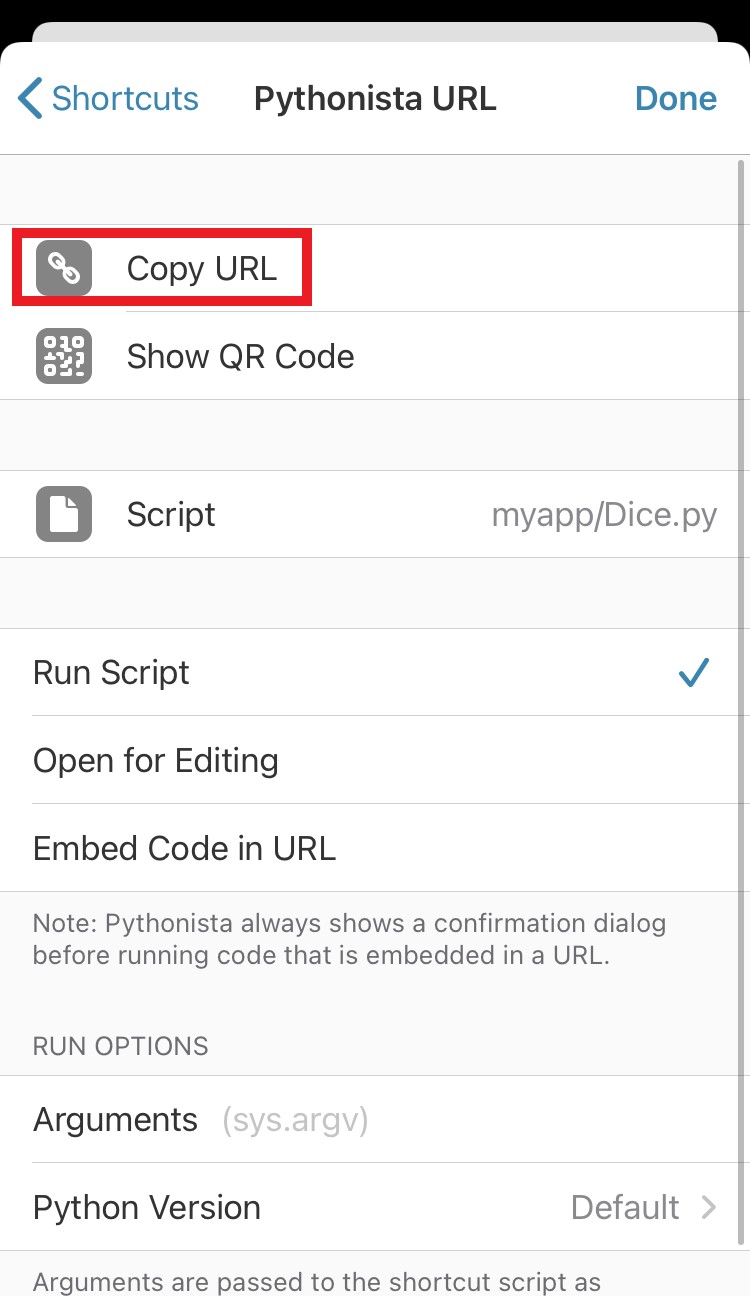Screen dimensions: 750x1296
Task: Click the chain link icon for Copy URL
Action: (x=64, y=268)
